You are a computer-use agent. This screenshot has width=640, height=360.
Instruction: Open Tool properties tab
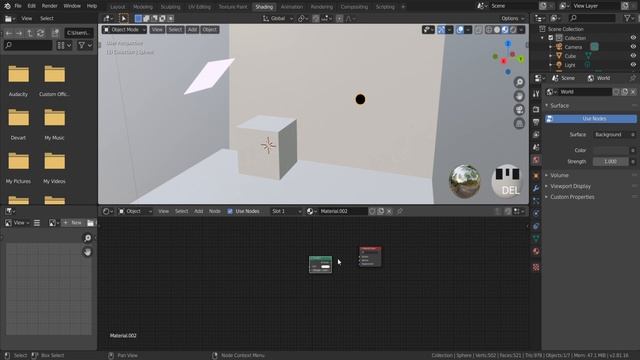coord(536,94)
